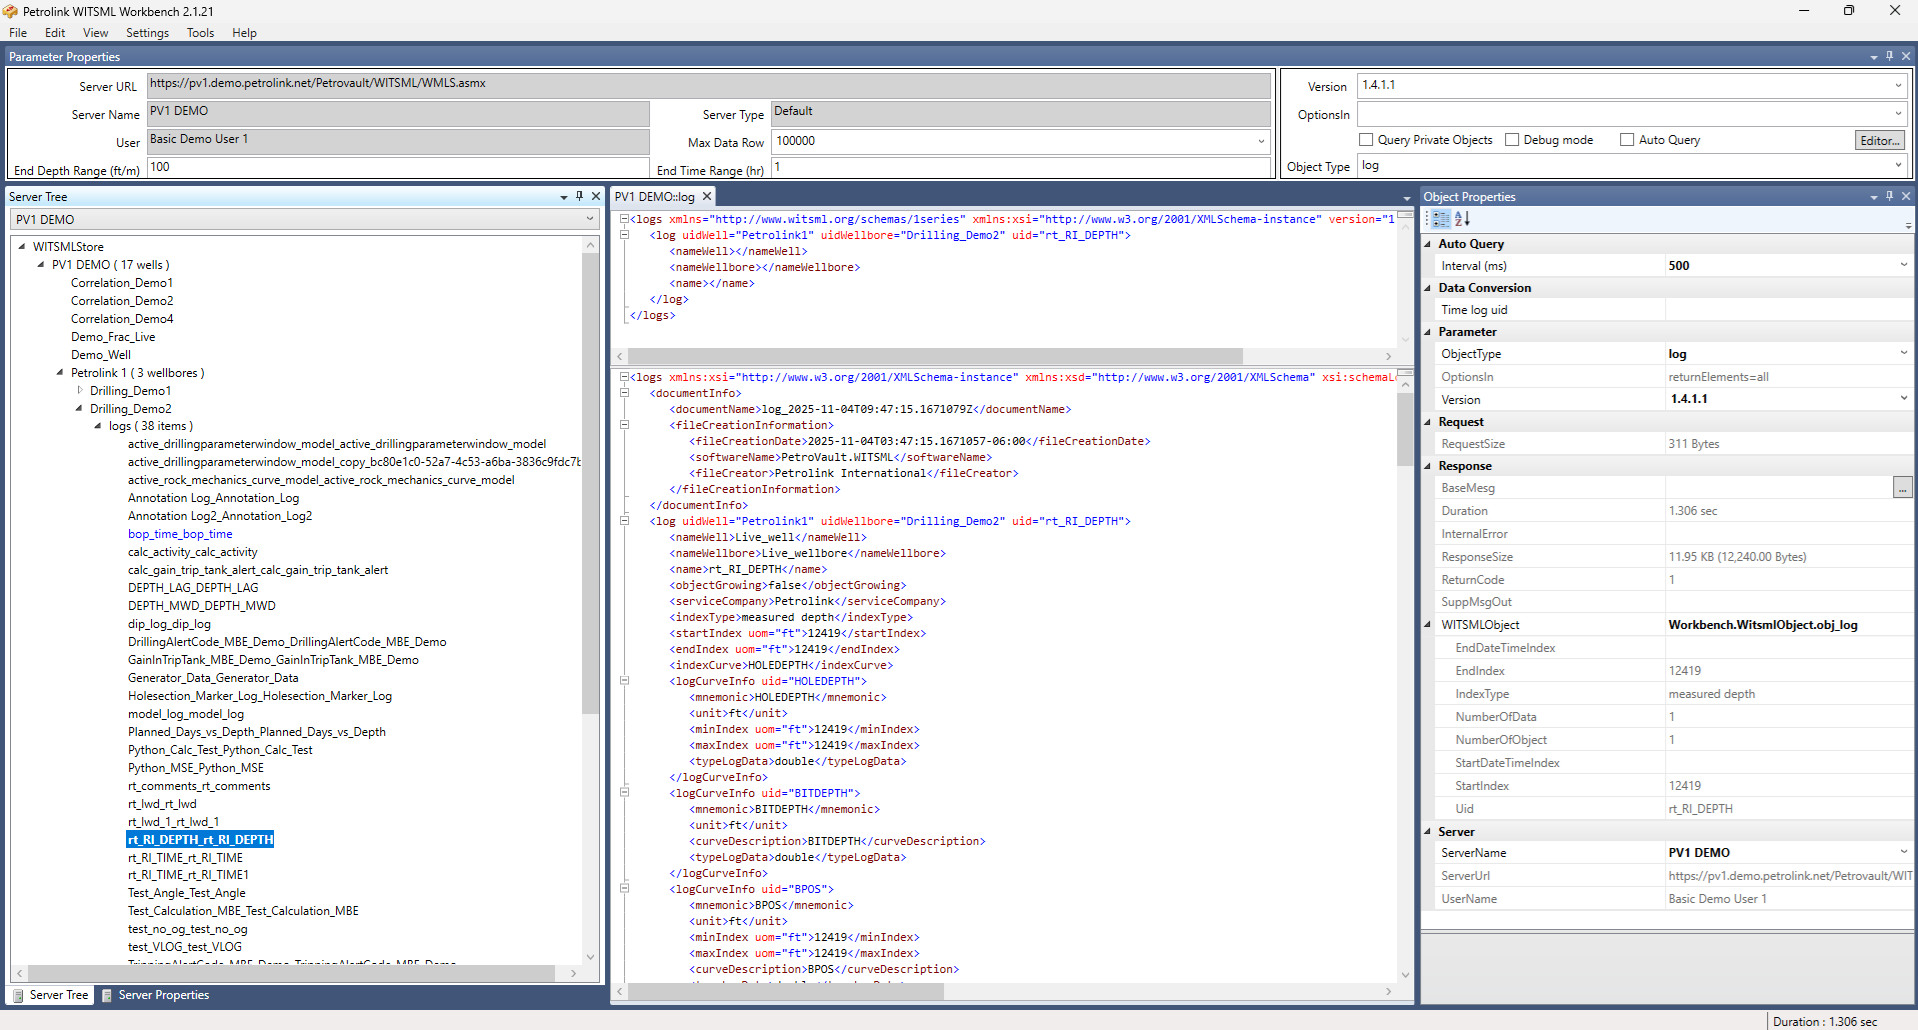Open the Tools menu

(200, 33)
